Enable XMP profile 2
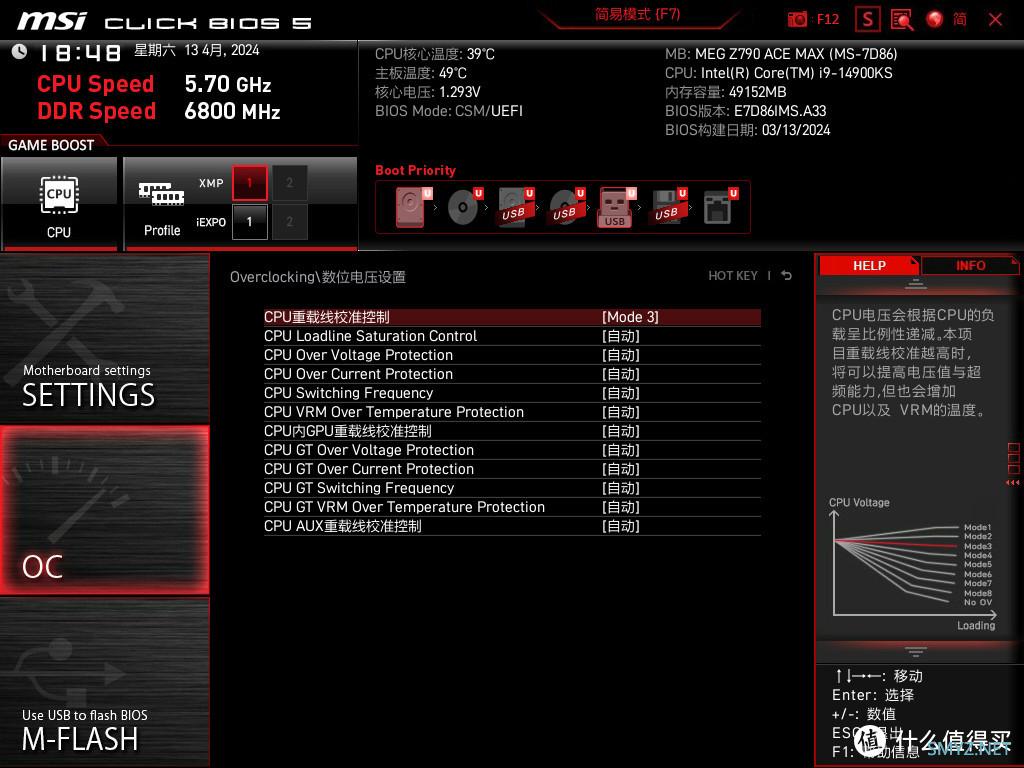The image size is (1024, 768). click(x=289, y=184)
